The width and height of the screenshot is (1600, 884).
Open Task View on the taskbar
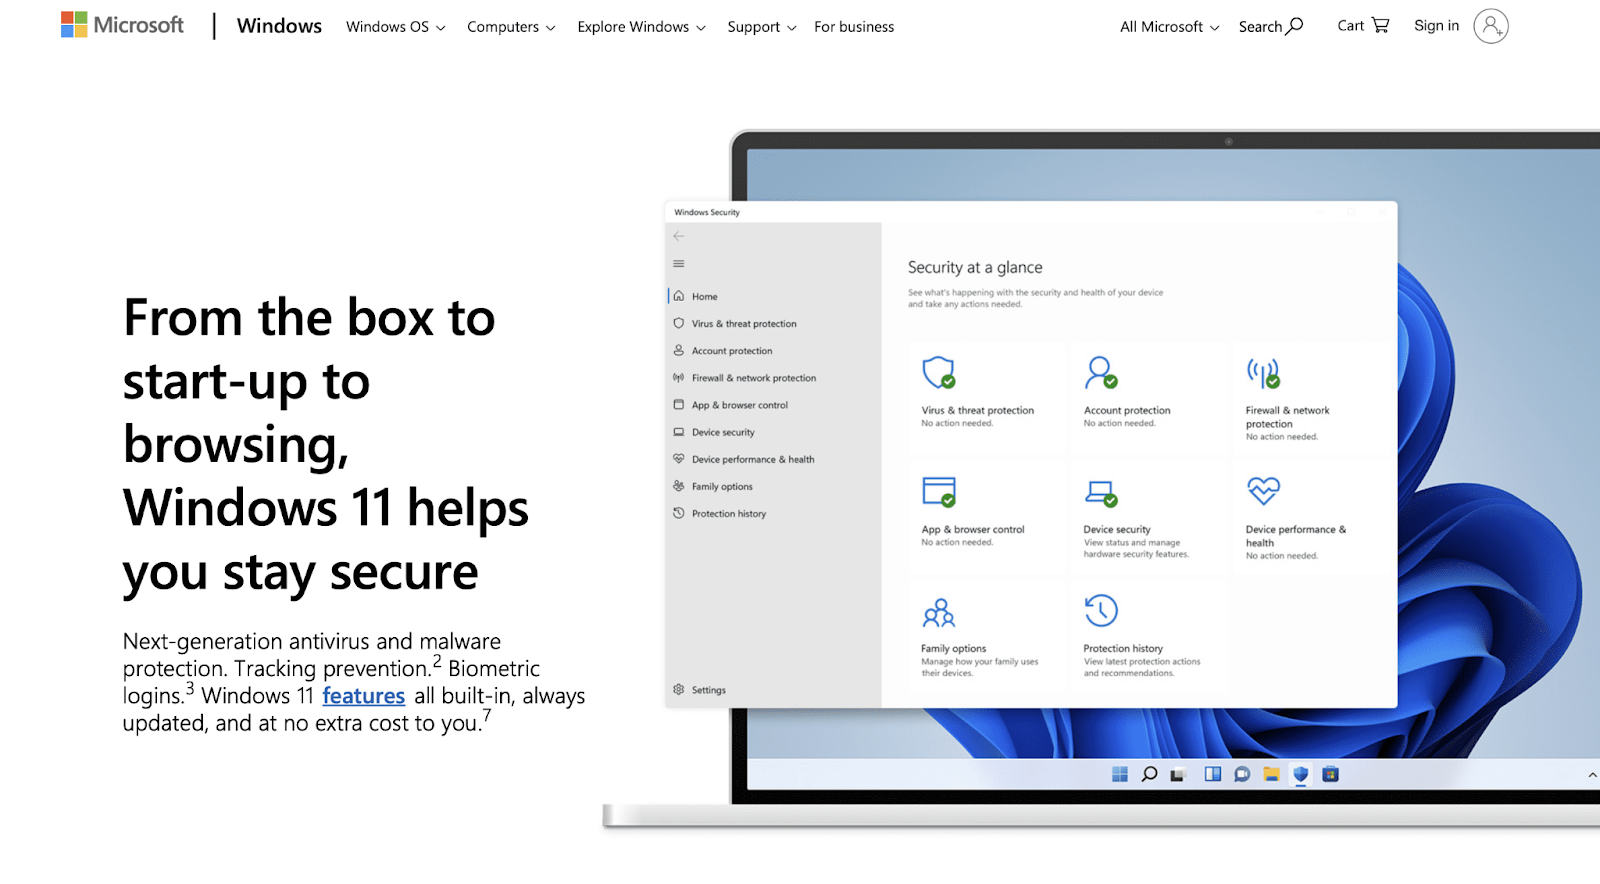(1178, 775)
